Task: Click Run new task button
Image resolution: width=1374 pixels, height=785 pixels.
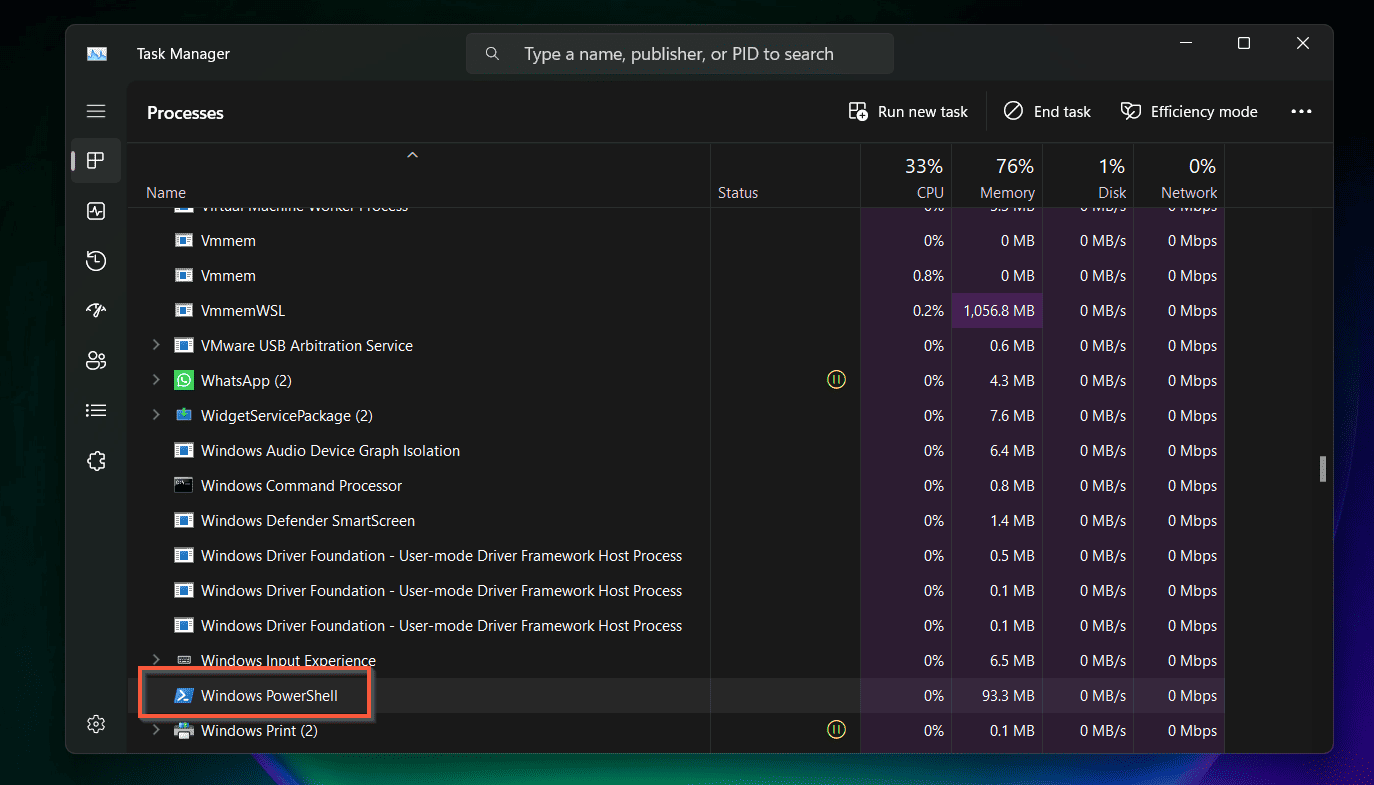Action: click(x=908, y=112)
